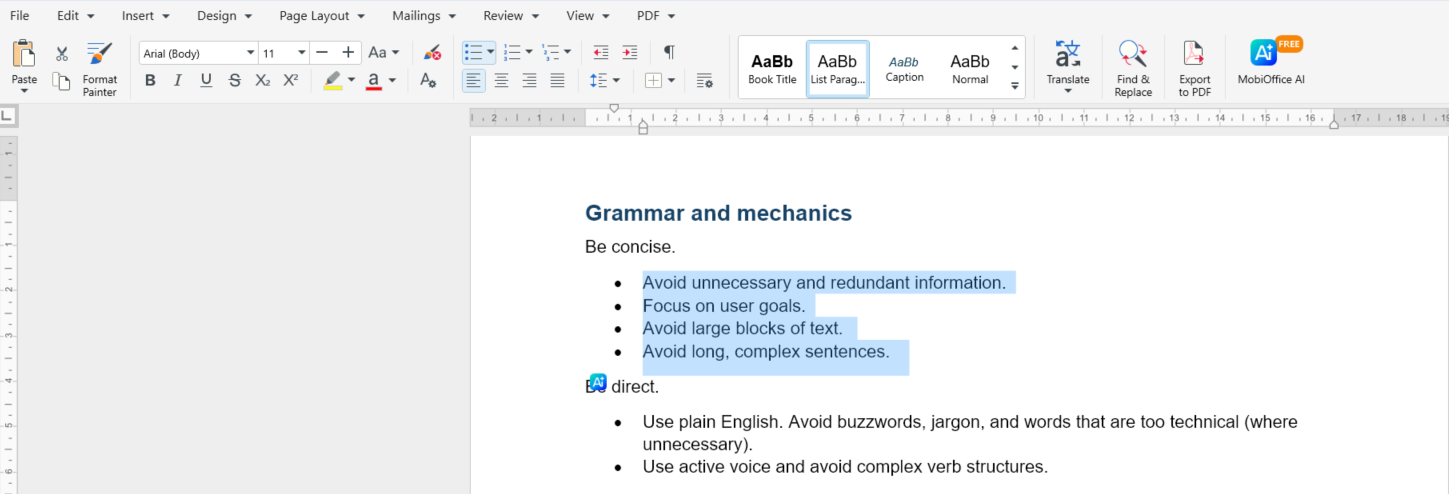Toggle underline formatting
Screen dimensions: 1449x494
click(x=206, y=81)
